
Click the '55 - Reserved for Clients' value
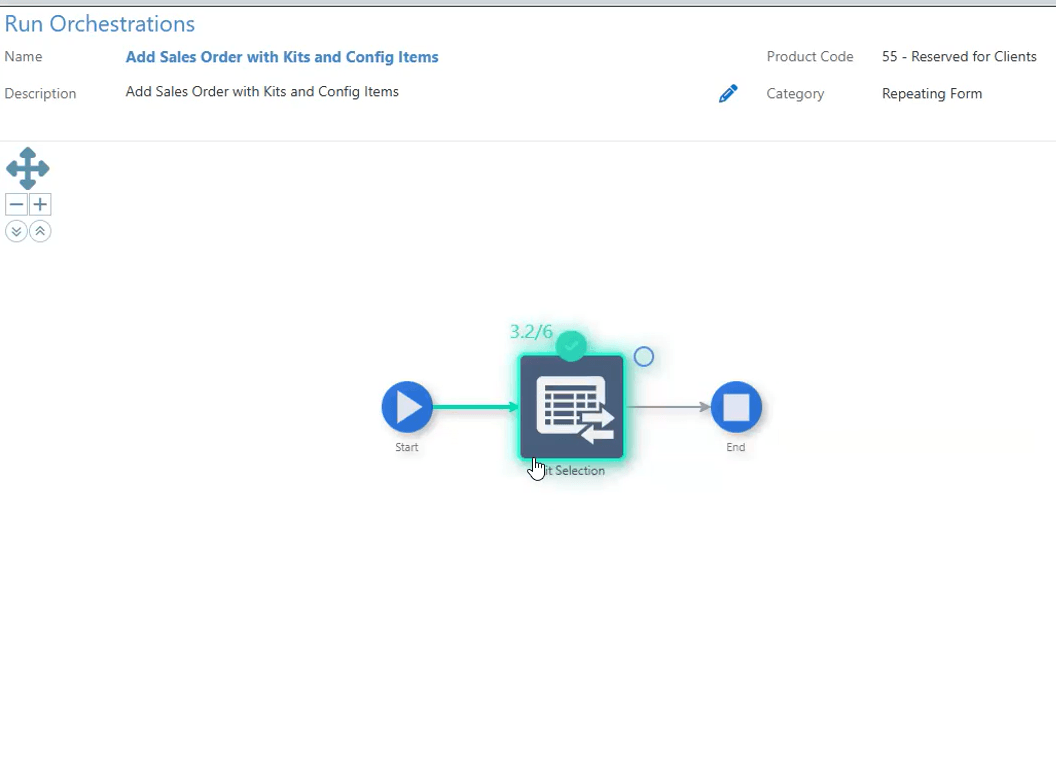pyautogui.click(x=959, y=57)
